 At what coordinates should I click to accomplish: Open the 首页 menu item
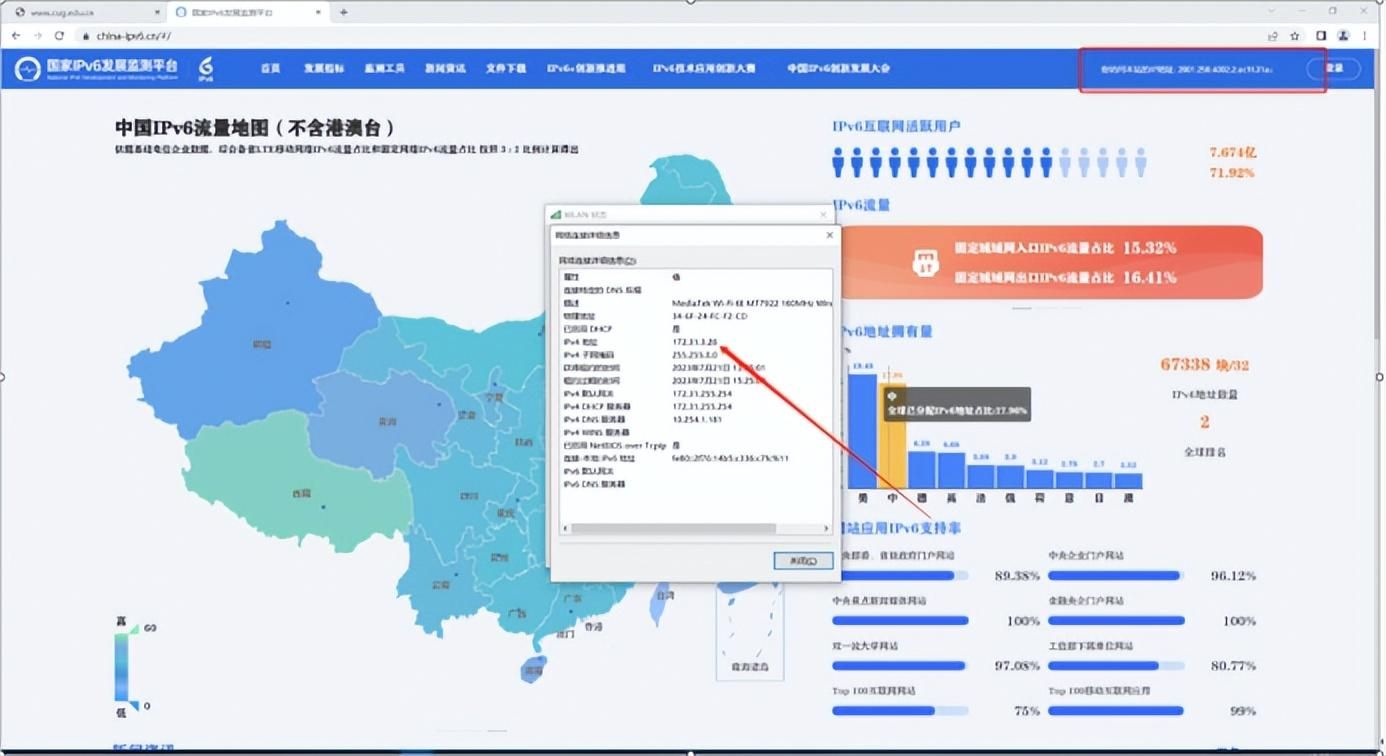click(x=270, y=69)
